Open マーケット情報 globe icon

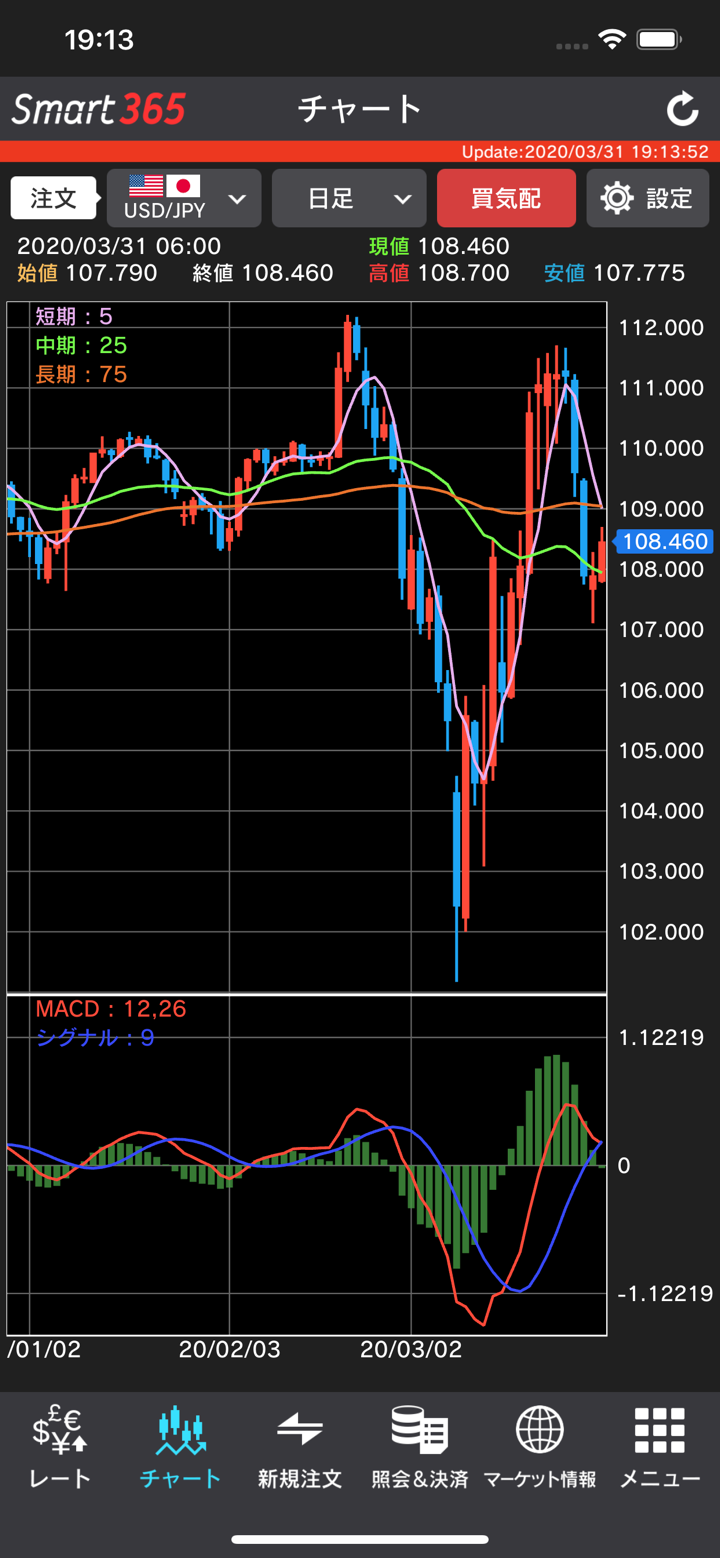pyautogui.click(x=540, y=1431)
